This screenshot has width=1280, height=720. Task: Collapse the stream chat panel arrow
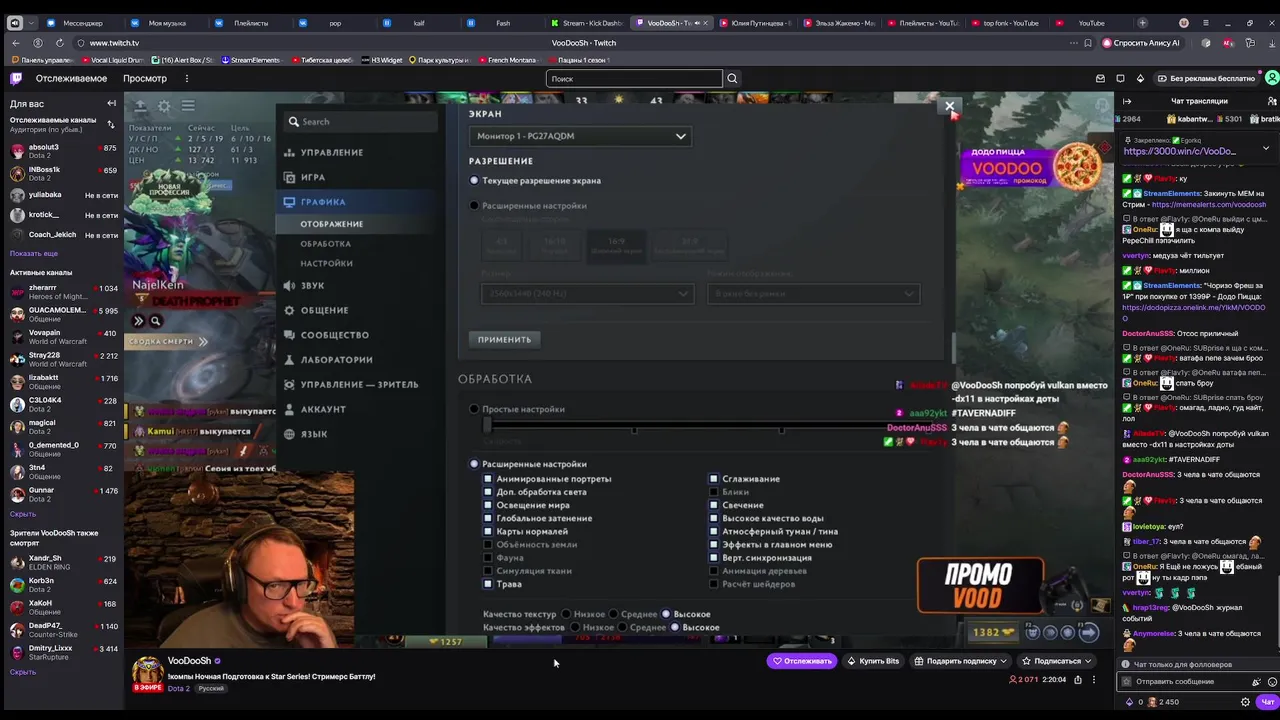1127,101
